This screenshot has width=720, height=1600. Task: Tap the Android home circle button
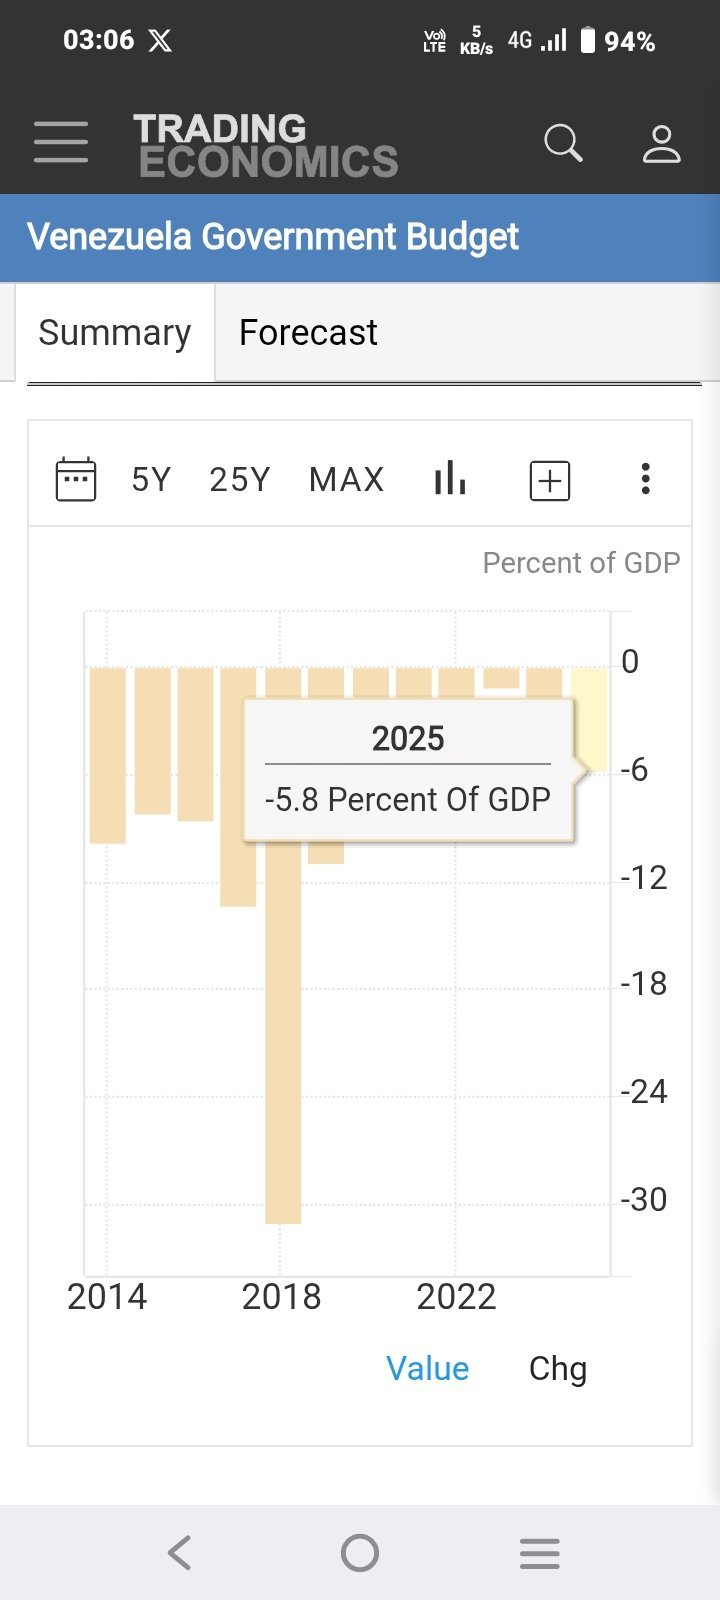pos(360,1553)
